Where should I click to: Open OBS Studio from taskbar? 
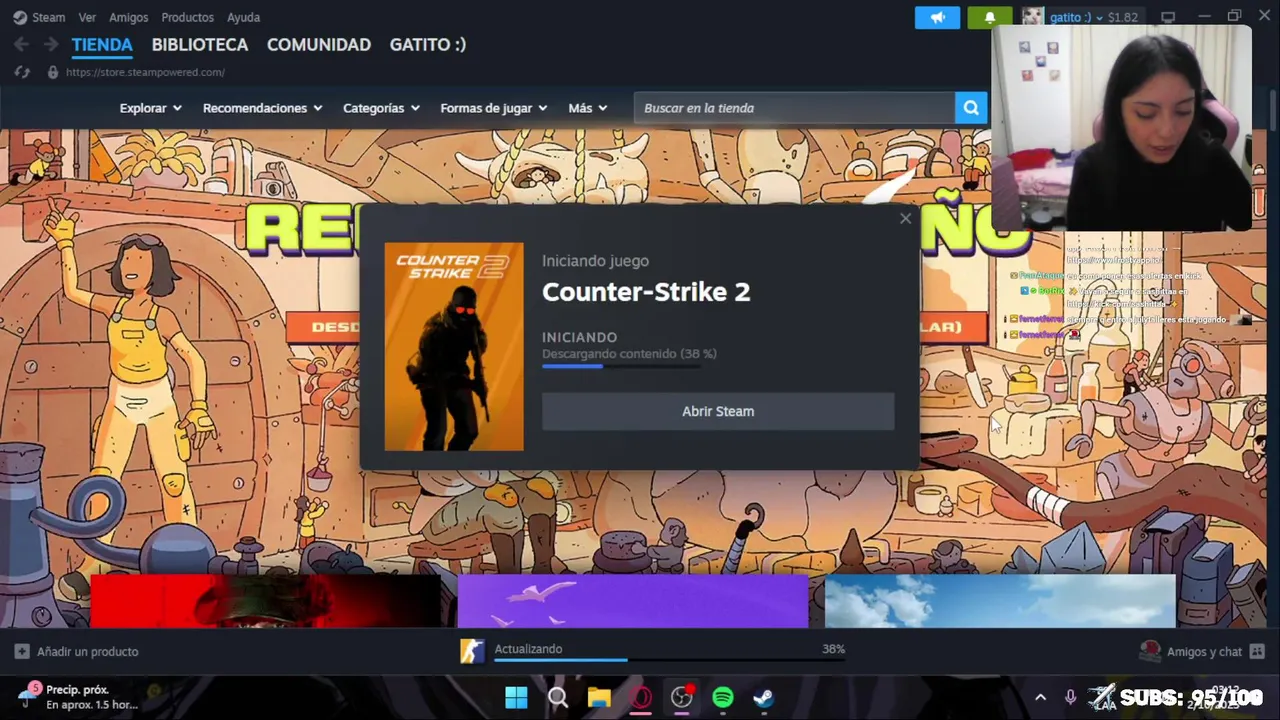tap(682, 697)
